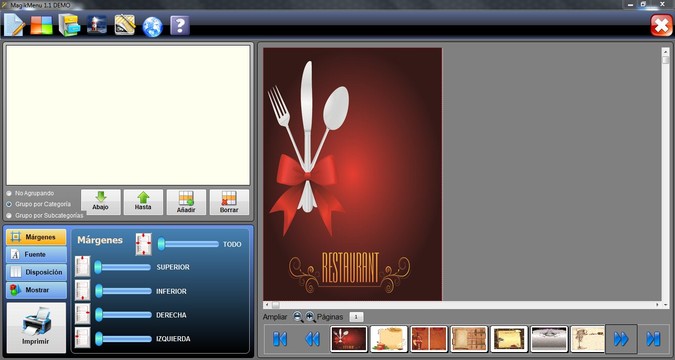Open the new document pencil icon
675x360 pixels.
point(14,25)
